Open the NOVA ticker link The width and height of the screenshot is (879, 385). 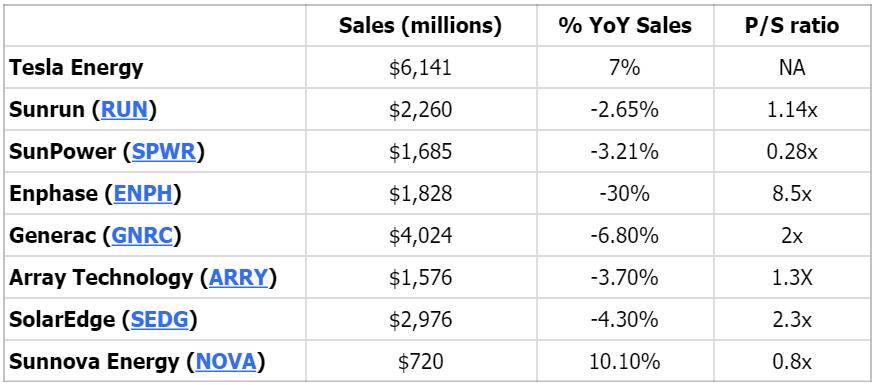tap(226, 362)
